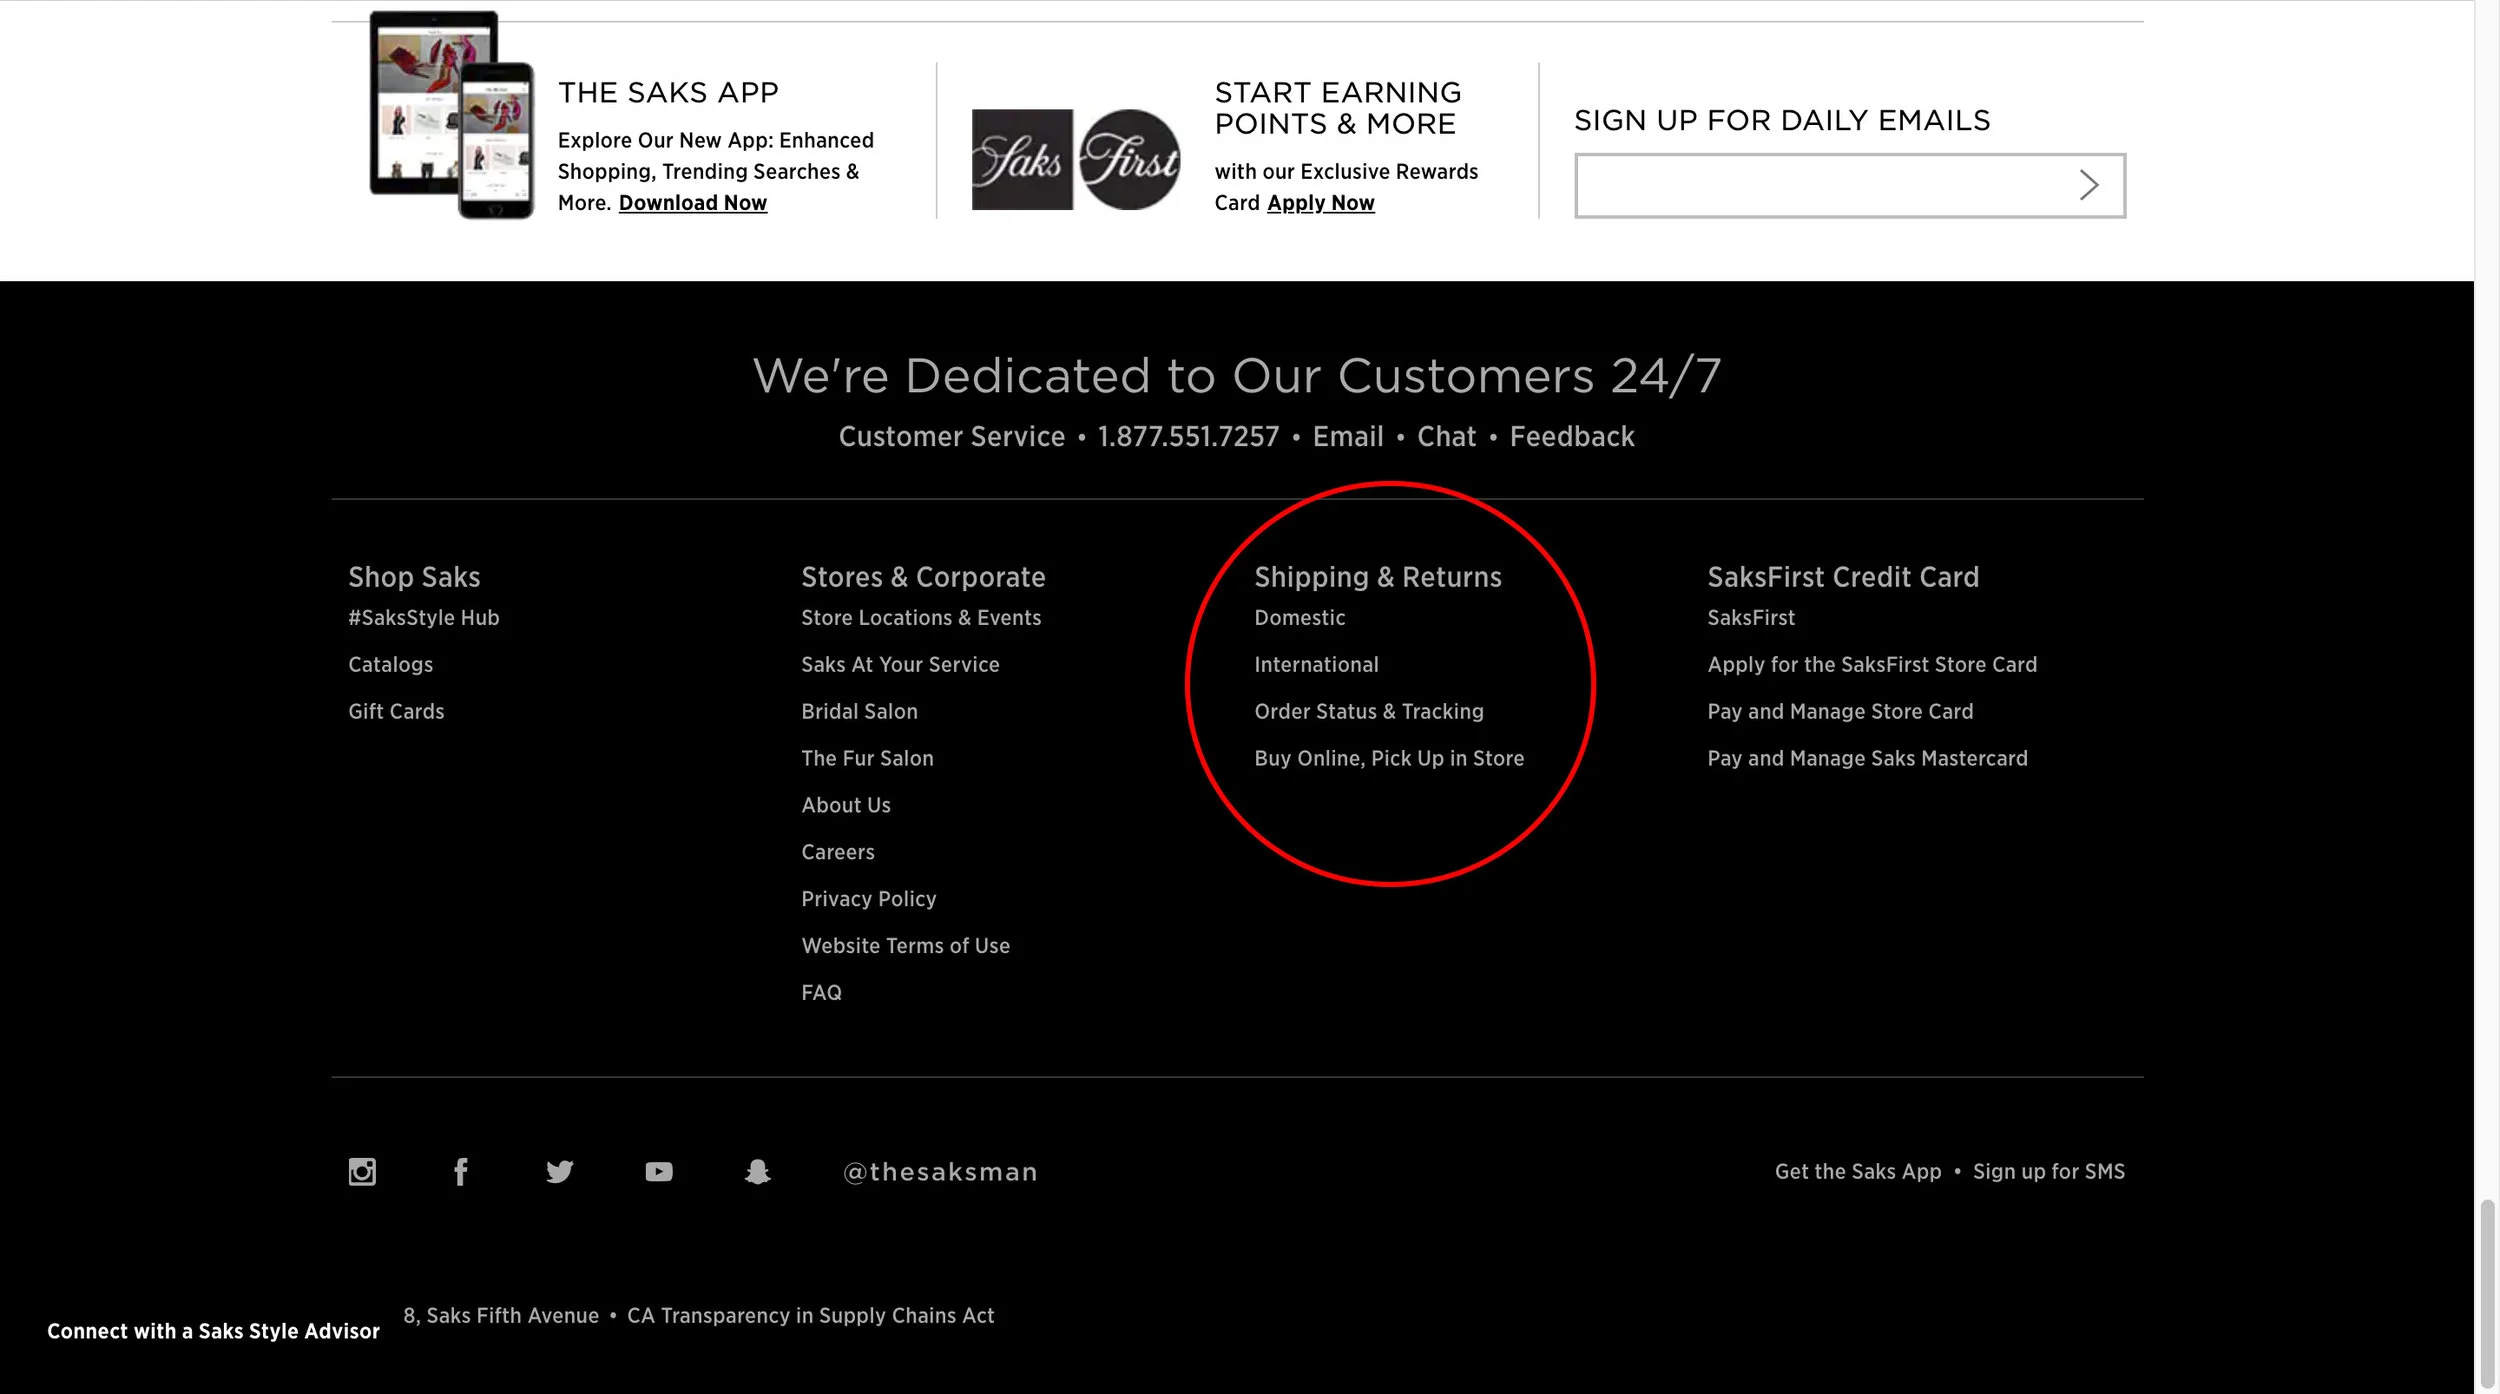This screenshot has height=1394, width=2500.
Task: Open the Catalogs link
Action: (x=390, y=665)
